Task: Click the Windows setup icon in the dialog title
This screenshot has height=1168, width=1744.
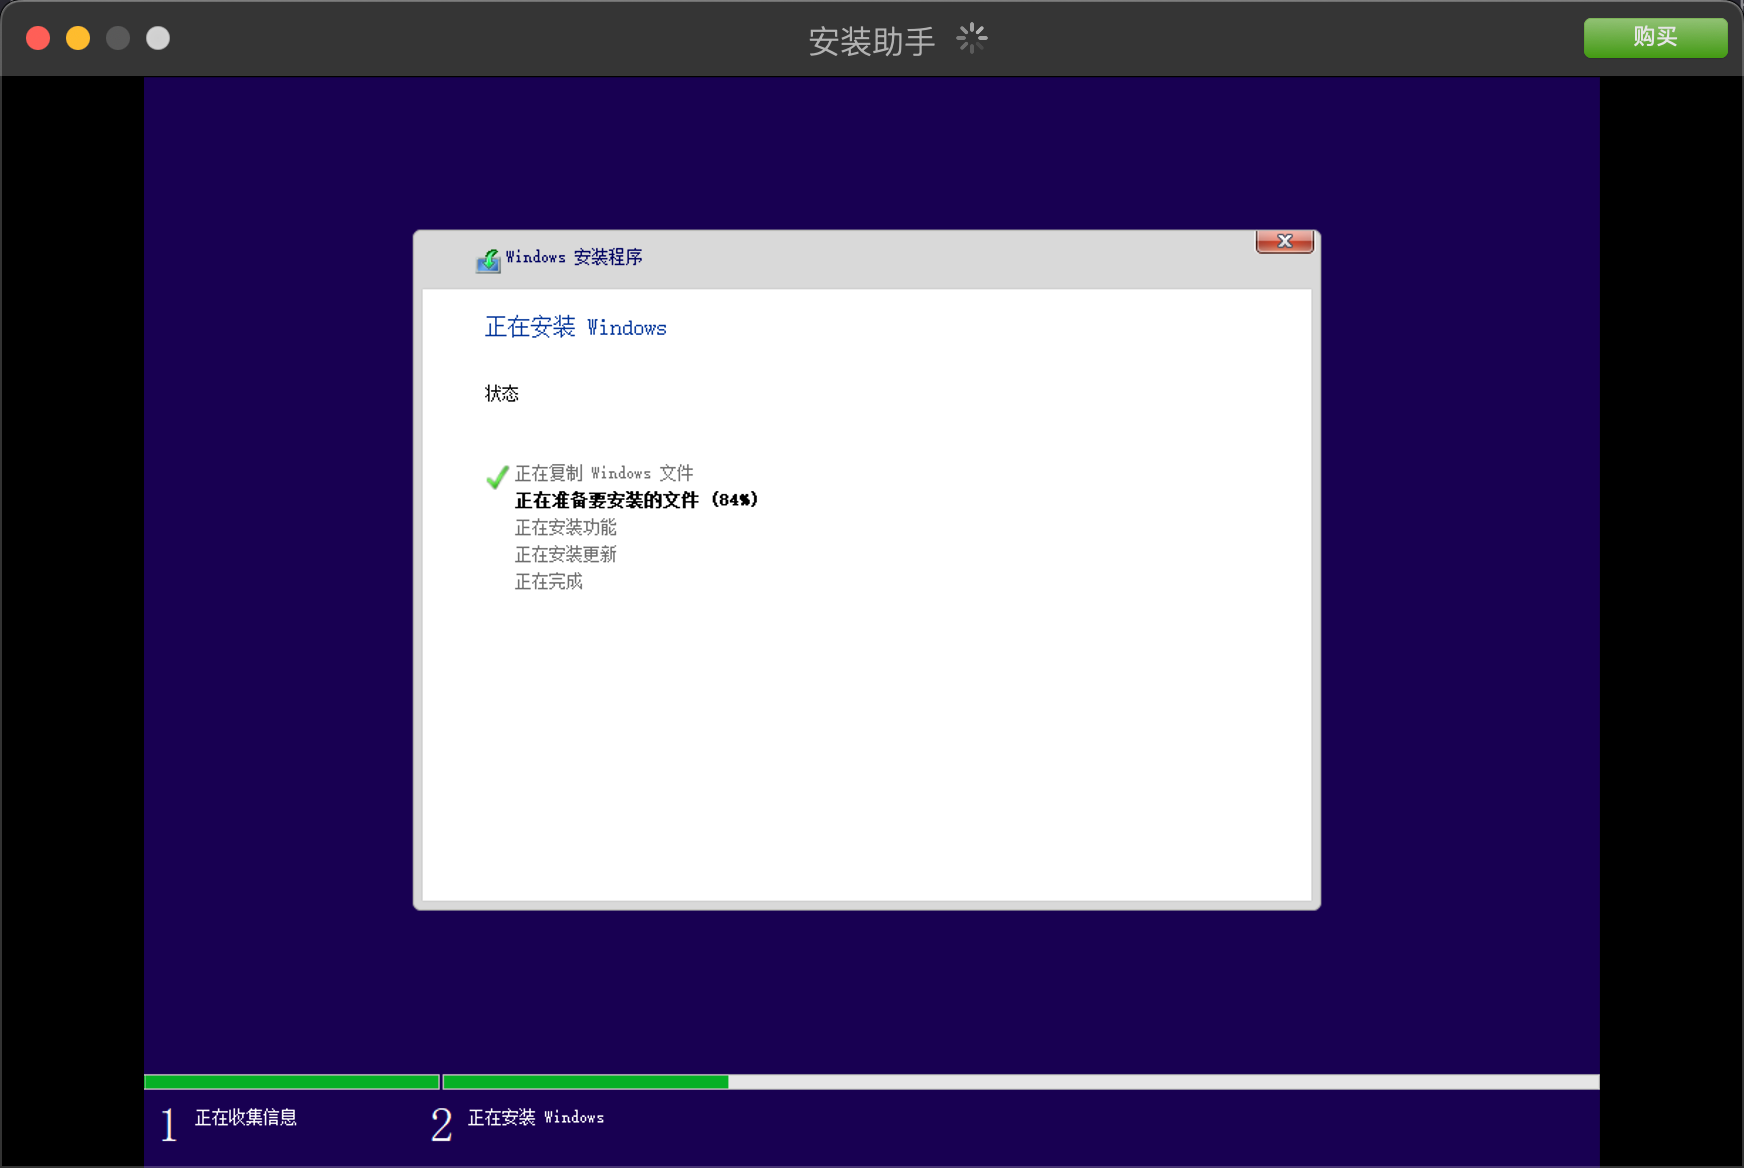Action: pyautogui.click(x=488, y=260)
